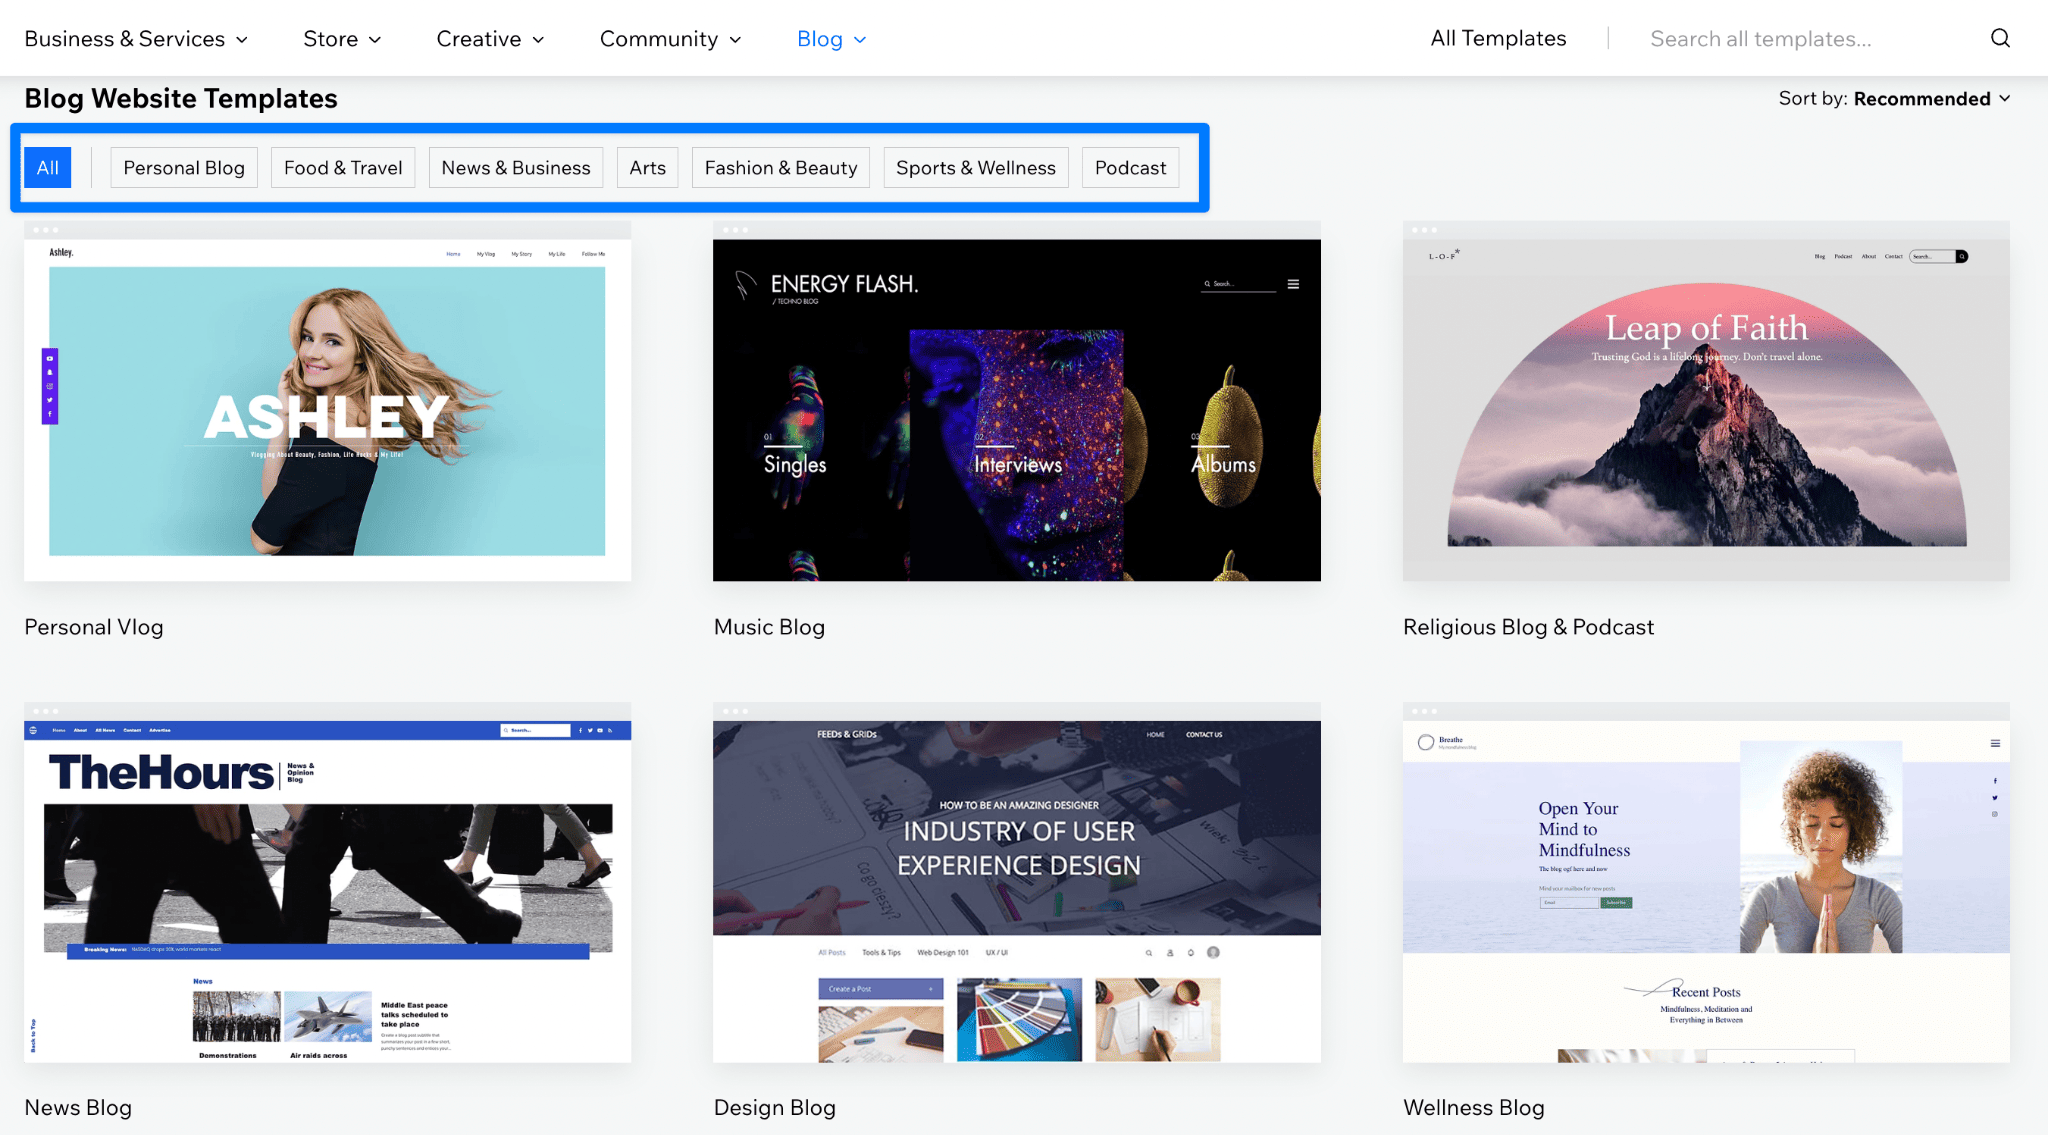Enable the Podcast category filter
This screenshot has height=1135, width=2048.
pyautogui.click(x=1132, y=168)
